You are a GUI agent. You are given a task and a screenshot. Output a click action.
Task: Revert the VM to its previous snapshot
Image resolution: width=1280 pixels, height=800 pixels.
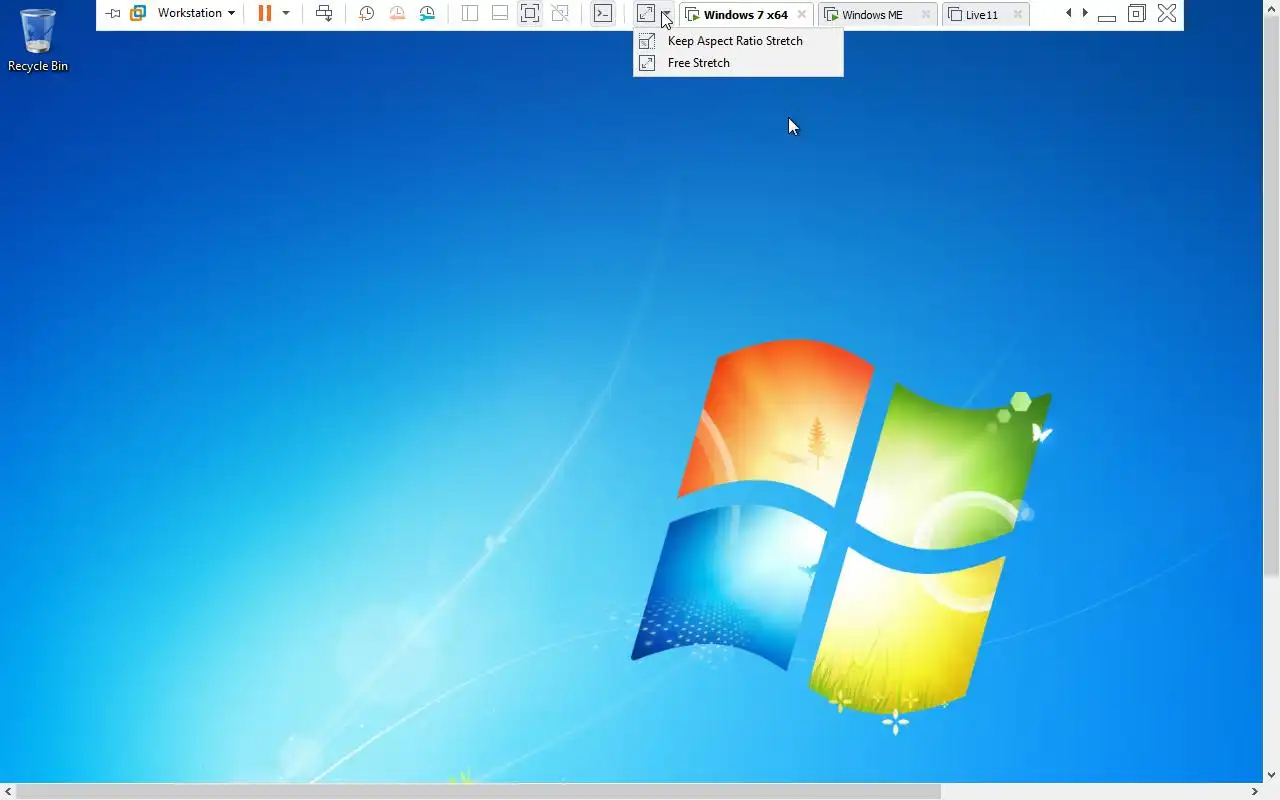(x=397, y=13)
